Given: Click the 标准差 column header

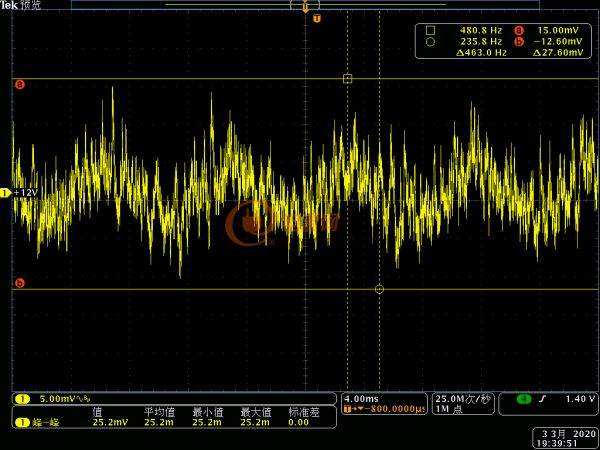Looking at the screenshot, I should [x=304, y=412].
